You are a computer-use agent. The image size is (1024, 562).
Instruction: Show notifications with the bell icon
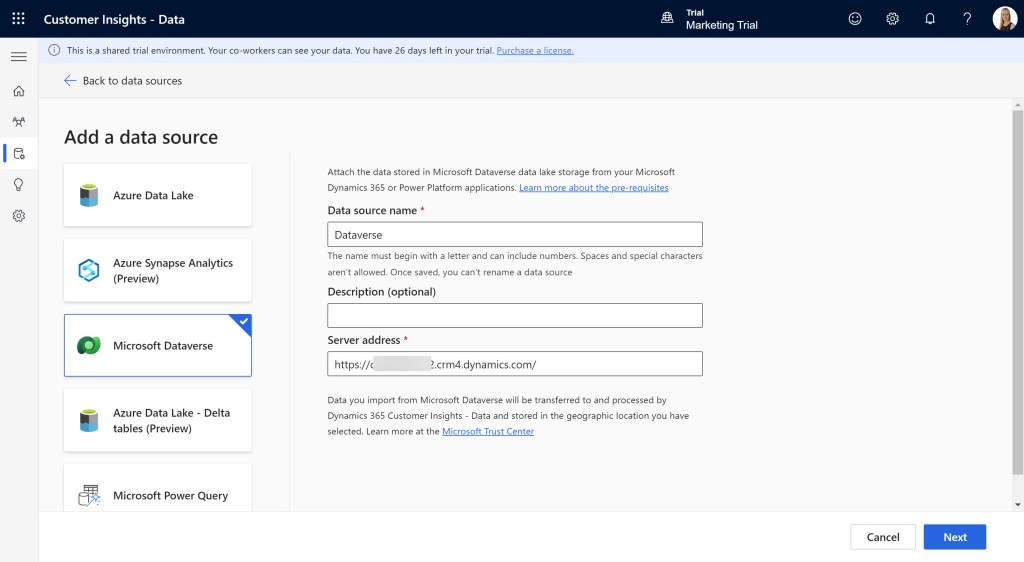coord(930,19)
